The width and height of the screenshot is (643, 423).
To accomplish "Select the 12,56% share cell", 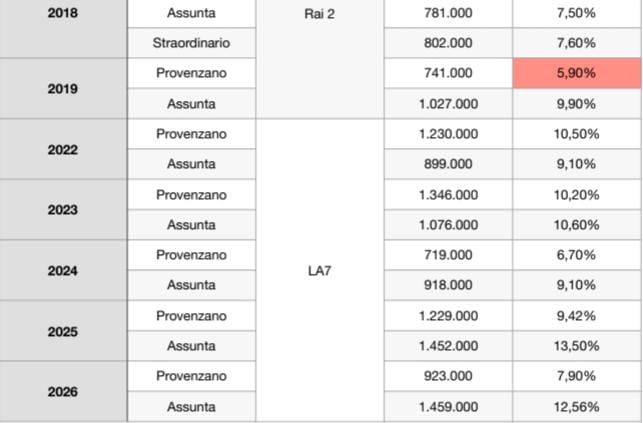I will (x=577, y=407).
